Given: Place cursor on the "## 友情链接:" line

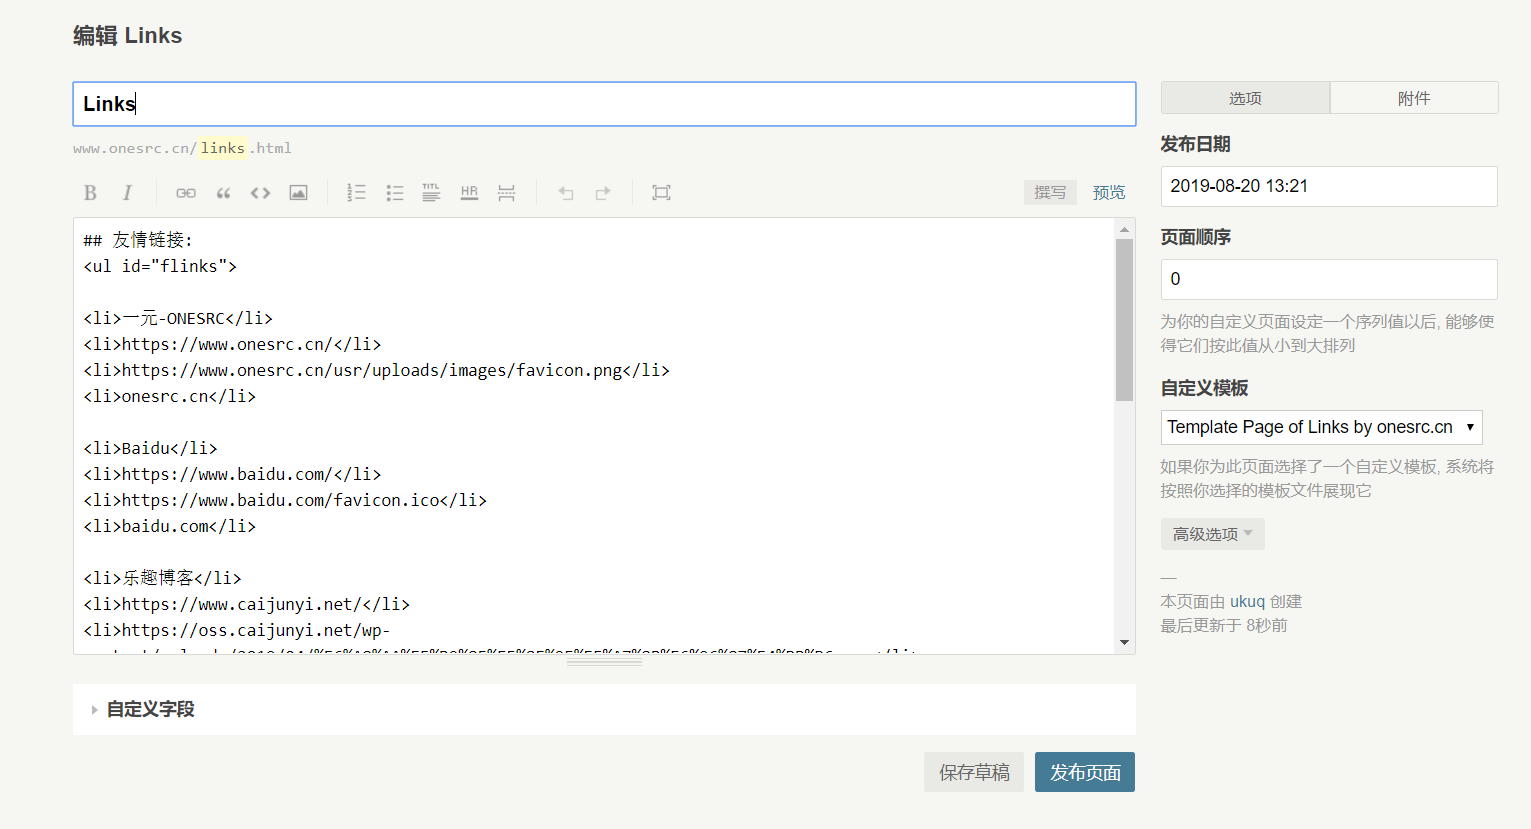Looking at the screenshot, I should pos(138,240).
